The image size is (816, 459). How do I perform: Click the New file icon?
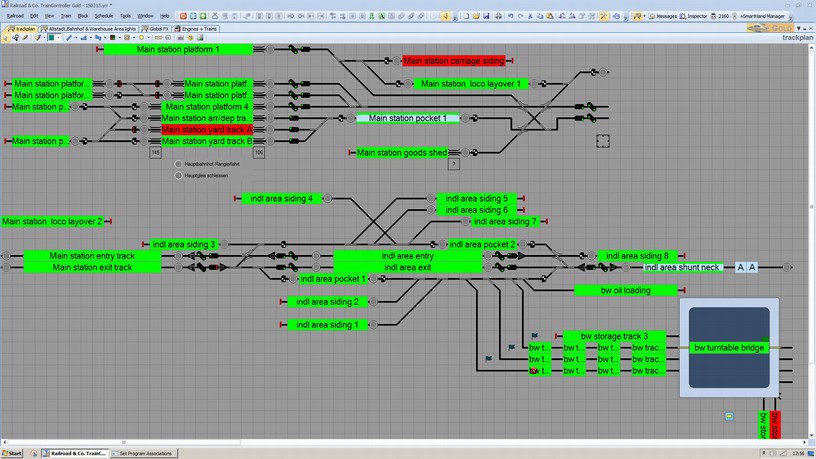click(x=466, y=16)
